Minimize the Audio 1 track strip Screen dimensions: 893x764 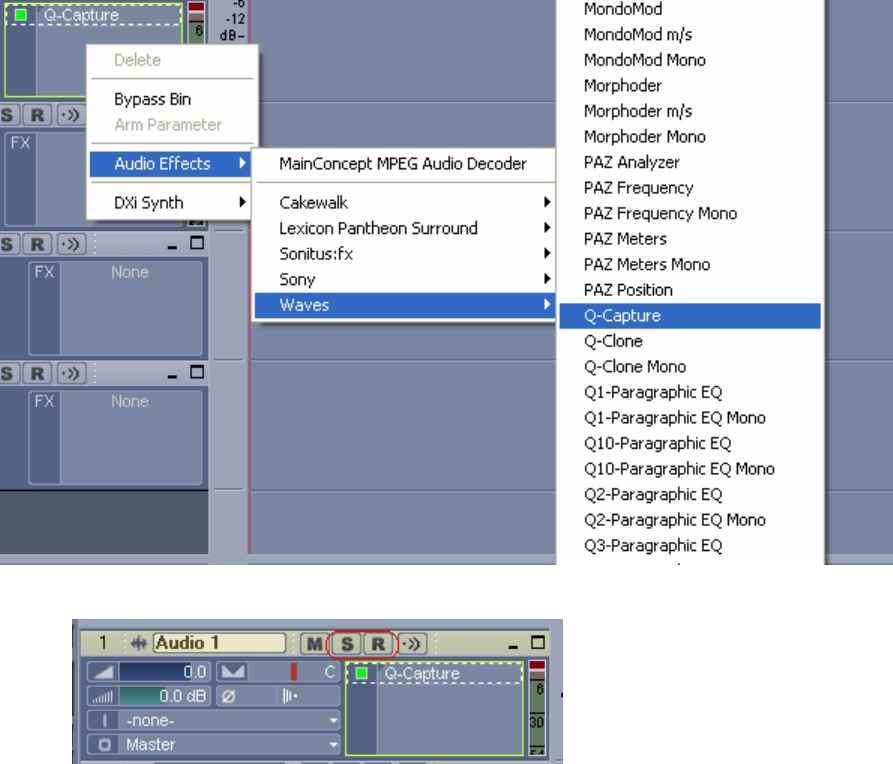[513, 645]
